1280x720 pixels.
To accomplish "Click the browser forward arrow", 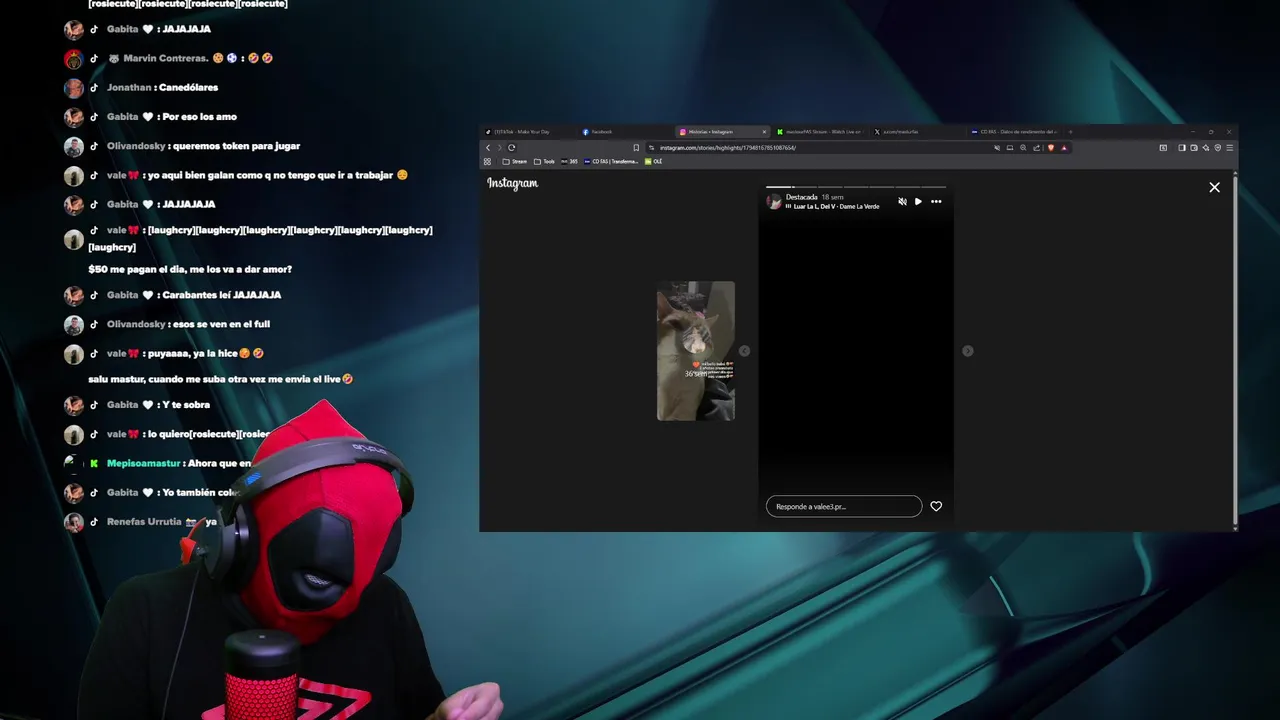I will click(500, 148).
